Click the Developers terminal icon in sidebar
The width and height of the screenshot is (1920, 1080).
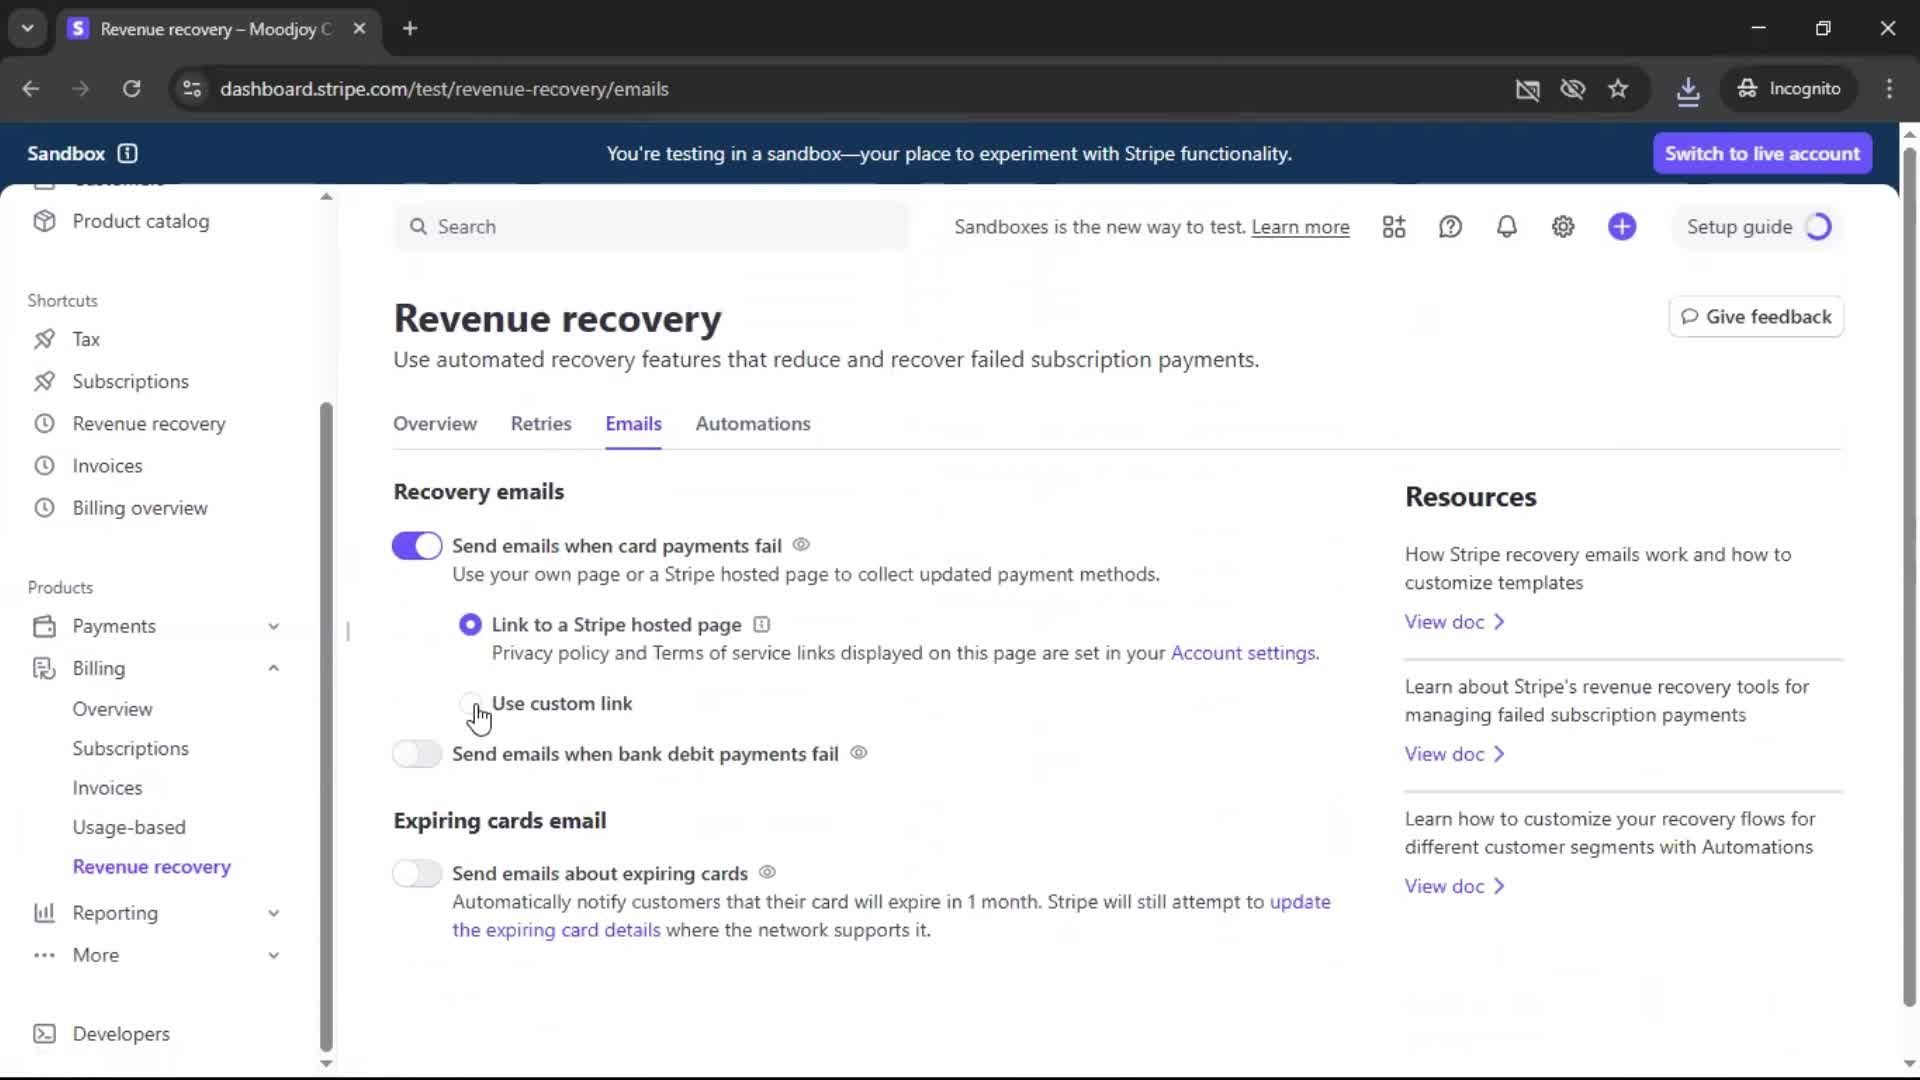[x=44, y=1034]
